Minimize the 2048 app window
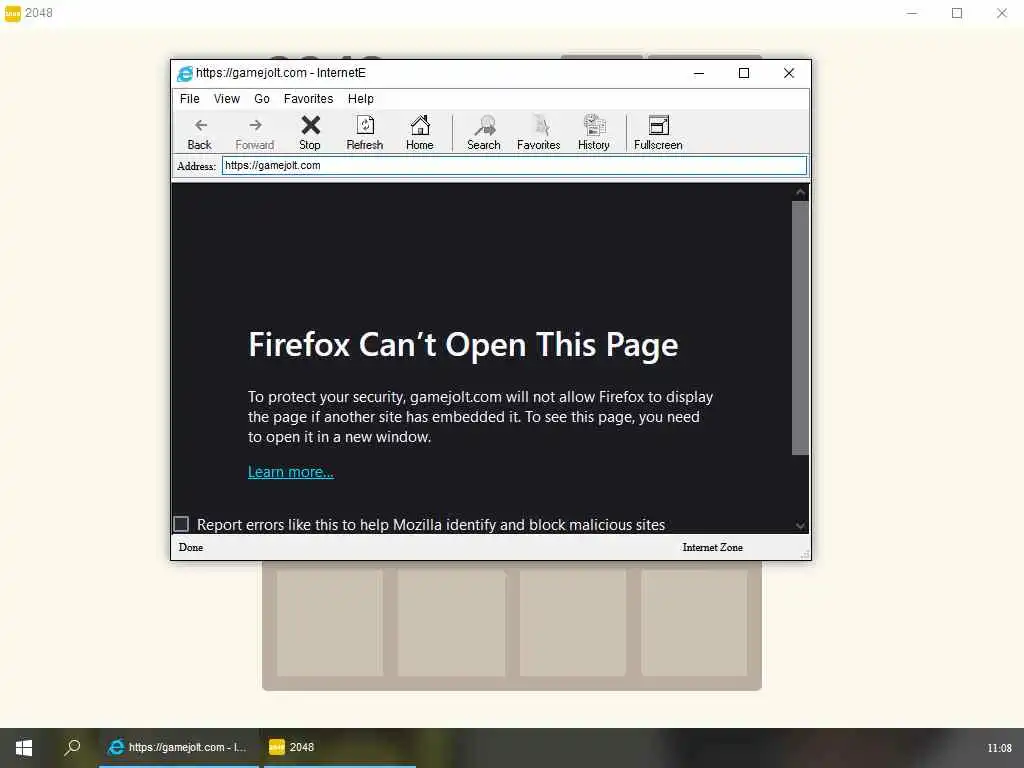This screenshot has width=1024, height=768. (912, 13)
